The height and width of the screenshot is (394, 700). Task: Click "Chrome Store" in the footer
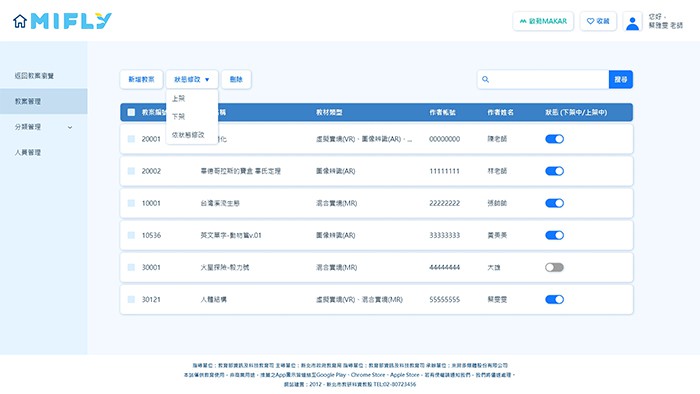[368, 375]
